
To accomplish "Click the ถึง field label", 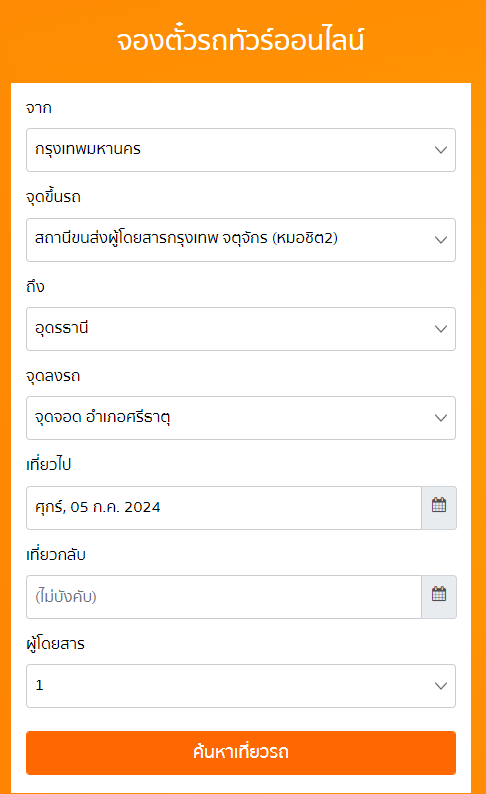I will pos(35,286).
